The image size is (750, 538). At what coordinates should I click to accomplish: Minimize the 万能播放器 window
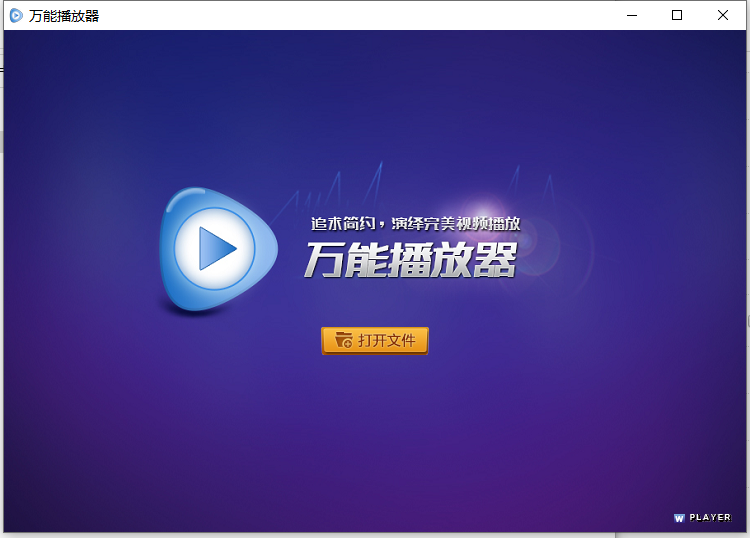pos(632,15)
